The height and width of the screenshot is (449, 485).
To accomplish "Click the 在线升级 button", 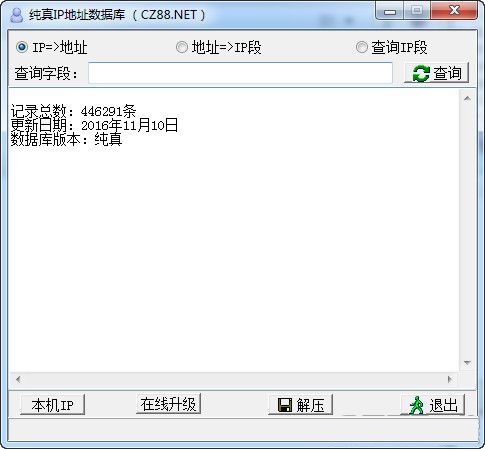I will click(x=168, y=404).
